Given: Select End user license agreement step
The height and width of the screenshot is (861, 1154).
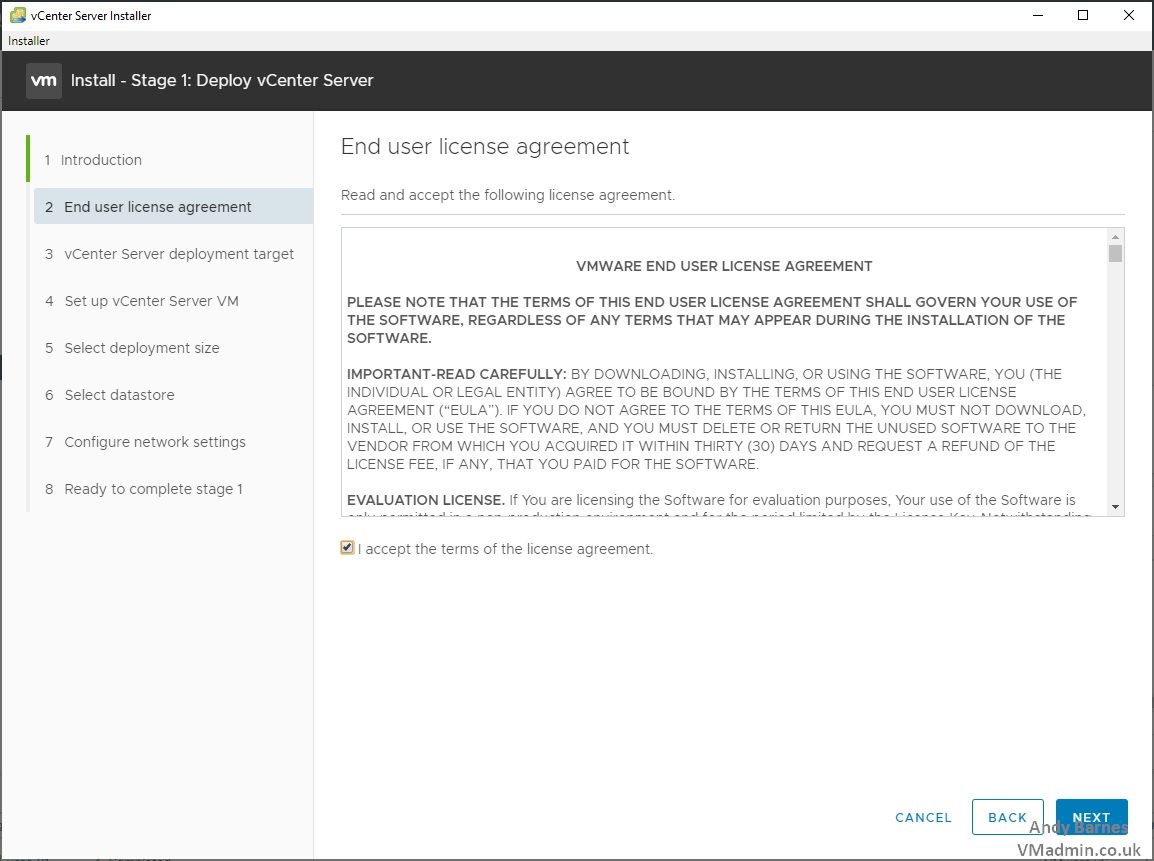Looking at the screenshot, I should tap(174, 207).
